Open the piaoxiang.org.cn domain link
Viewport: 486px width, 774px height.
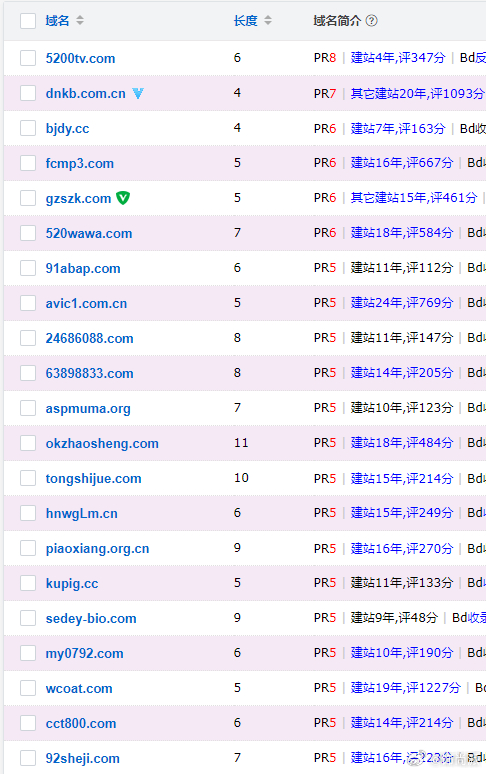pyautogui.click(x=97, y=549)
